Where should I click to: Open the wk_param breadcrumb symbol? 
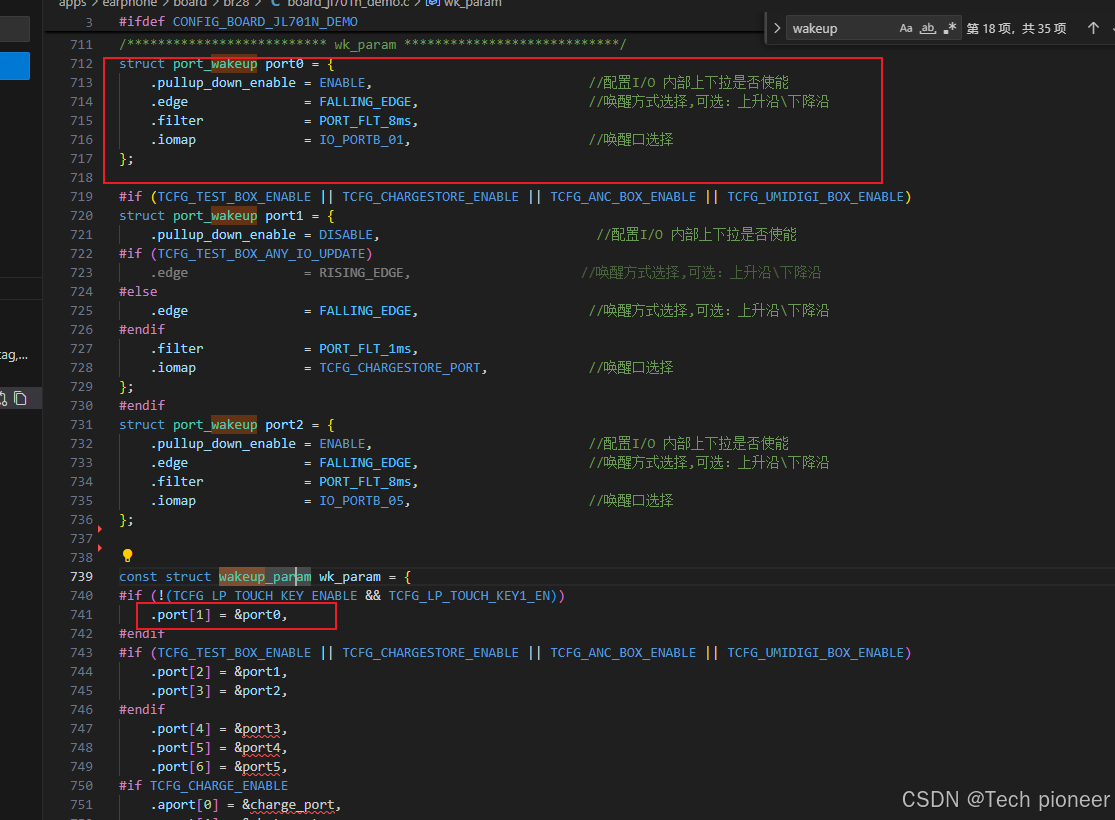point(473,4)
